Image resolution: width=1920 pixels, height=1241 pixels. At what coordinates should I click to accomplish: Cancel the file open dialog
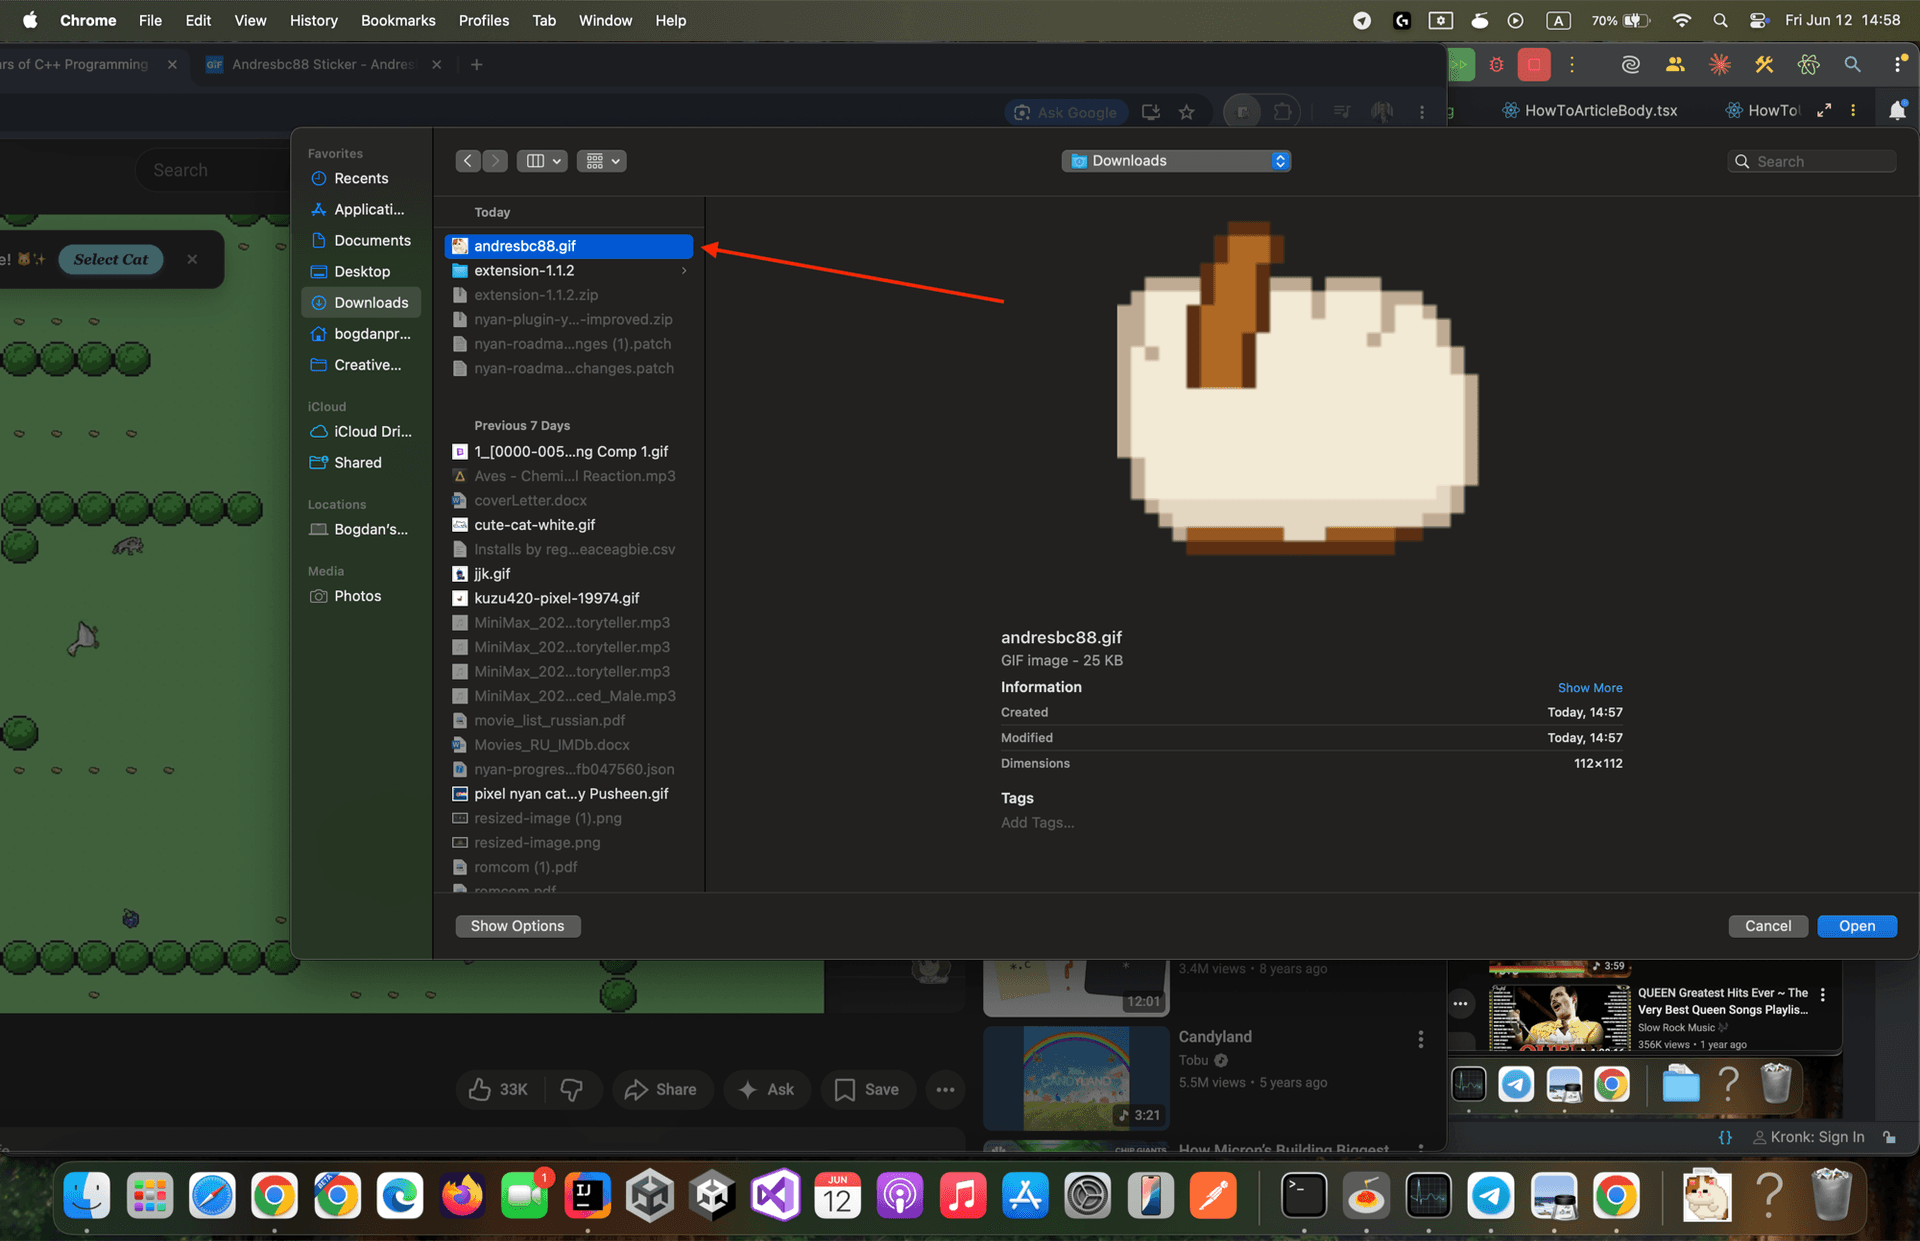(x=1768, y=926)
